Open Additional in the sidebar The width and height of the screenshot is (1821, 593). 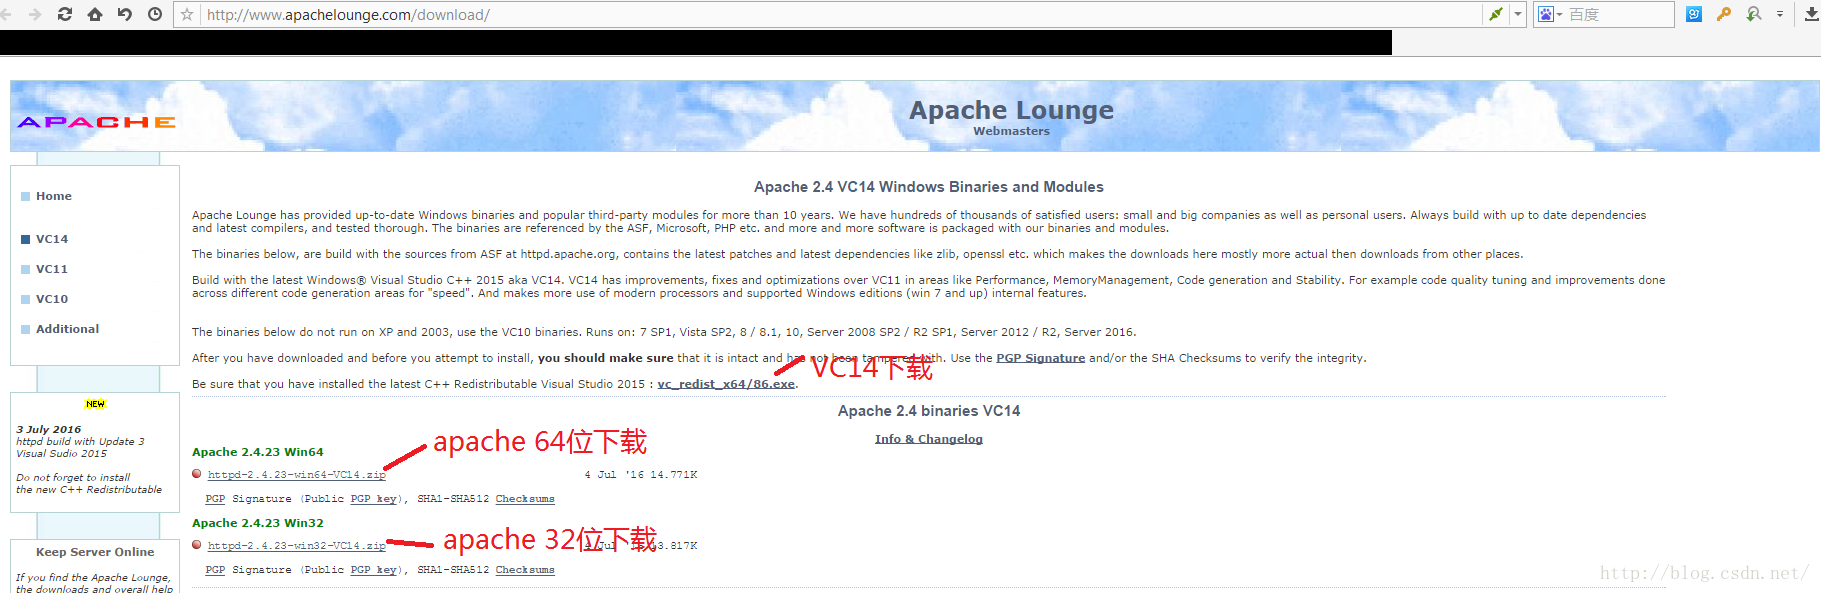click(x=67, y=329)
